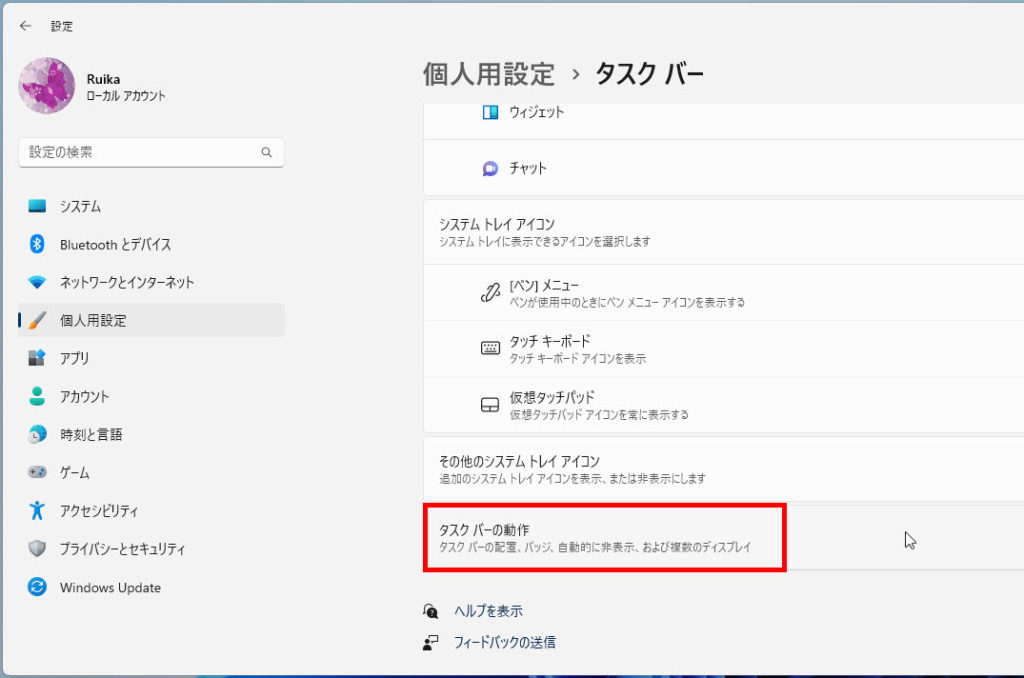Click the magnifier icon in the search box
This screenshot has height=678, width=1024.
[x=266, y=153]
